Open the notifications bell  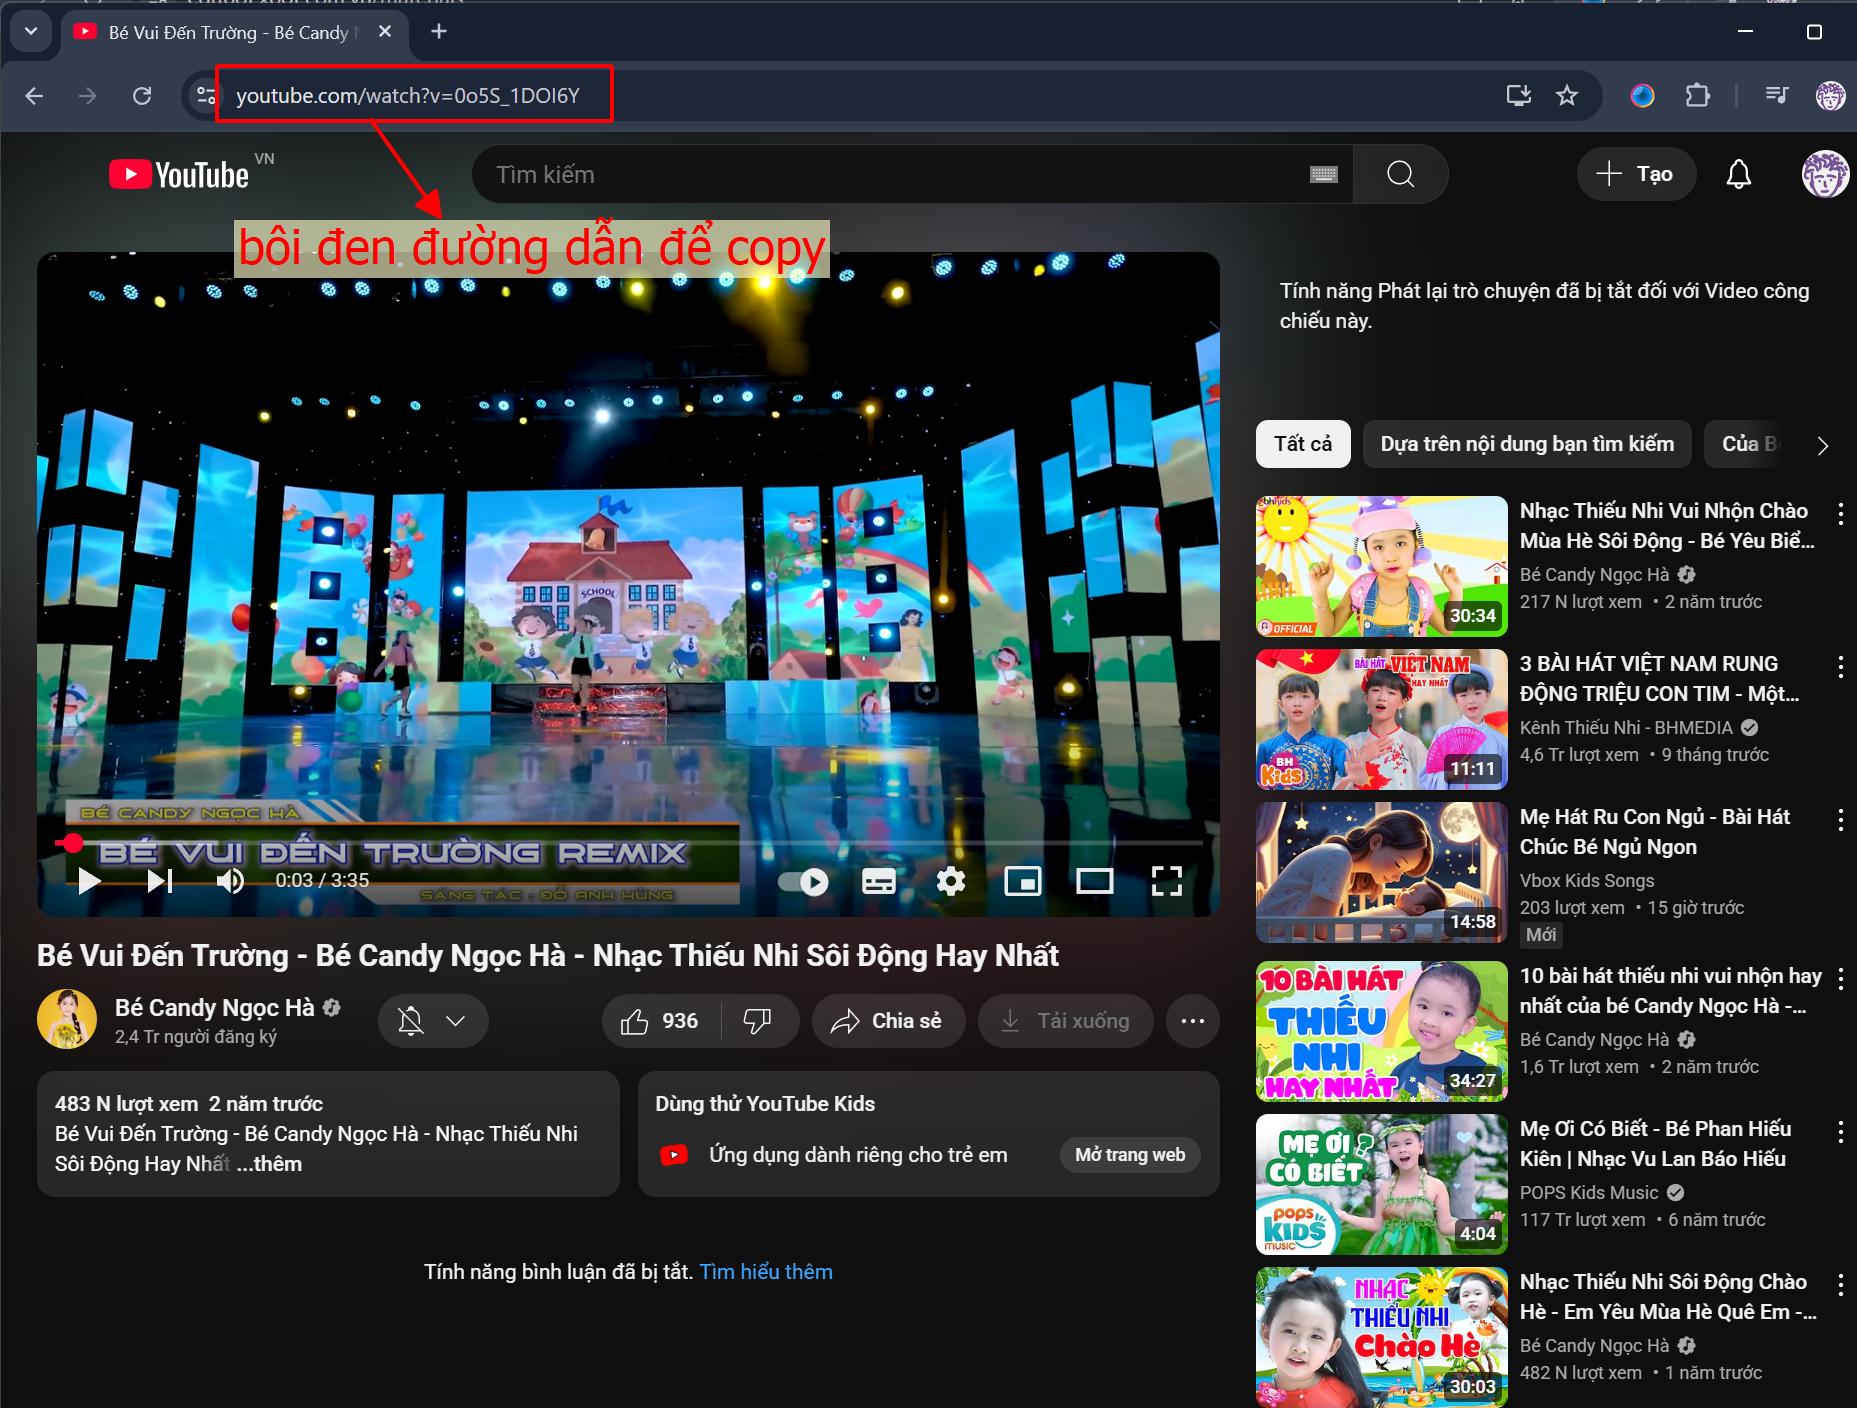coord(1739,174)
